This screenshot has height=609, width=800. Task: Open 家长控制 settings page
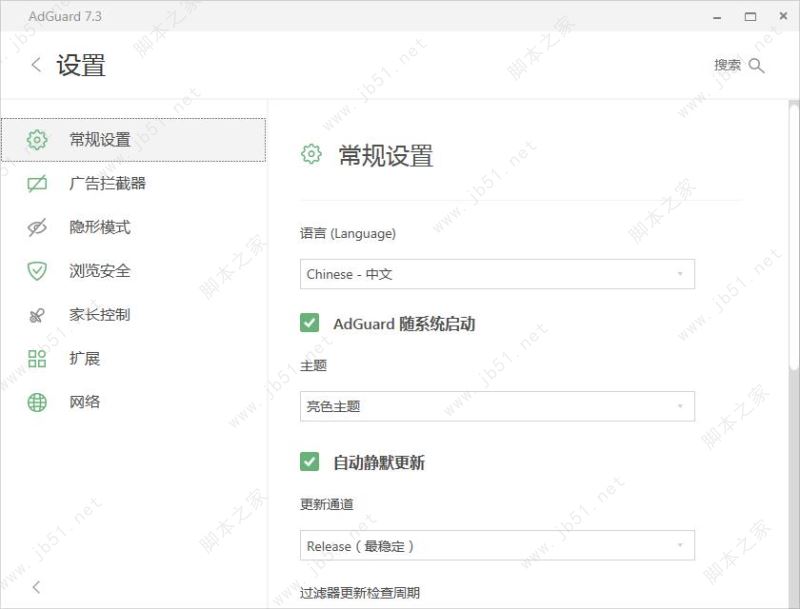(134, 315)
